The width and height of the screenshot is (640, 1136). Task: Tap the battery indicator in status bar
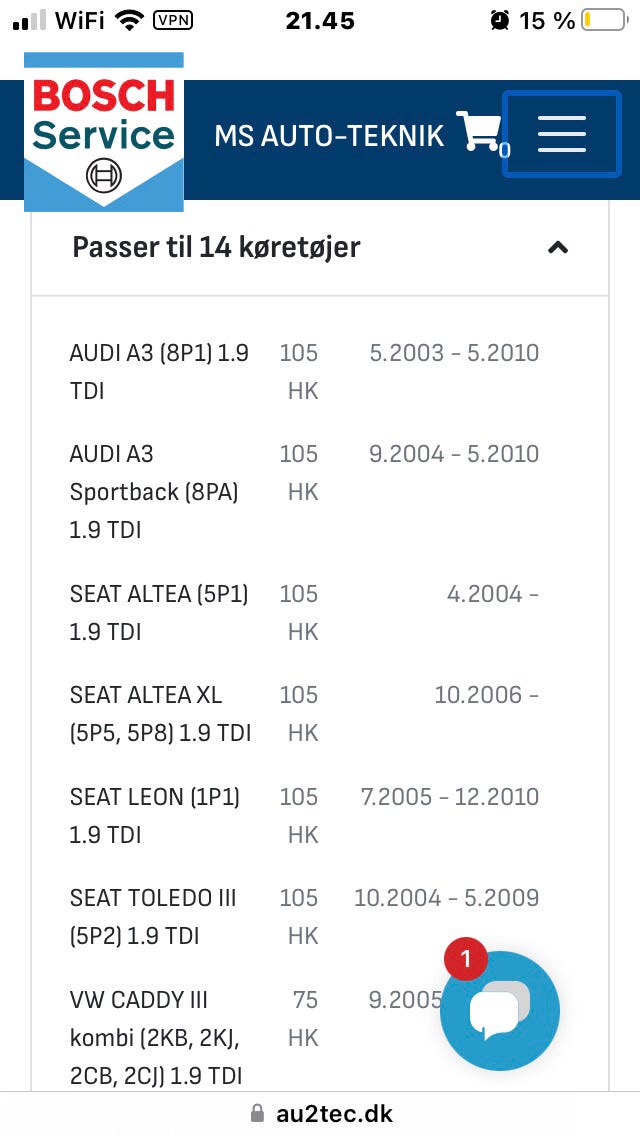click(x=604, y=20)
